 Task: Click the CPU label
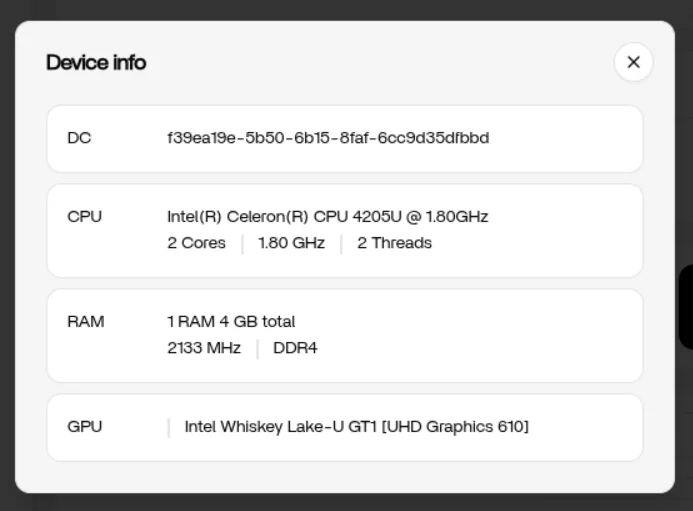tap(84, 217)
